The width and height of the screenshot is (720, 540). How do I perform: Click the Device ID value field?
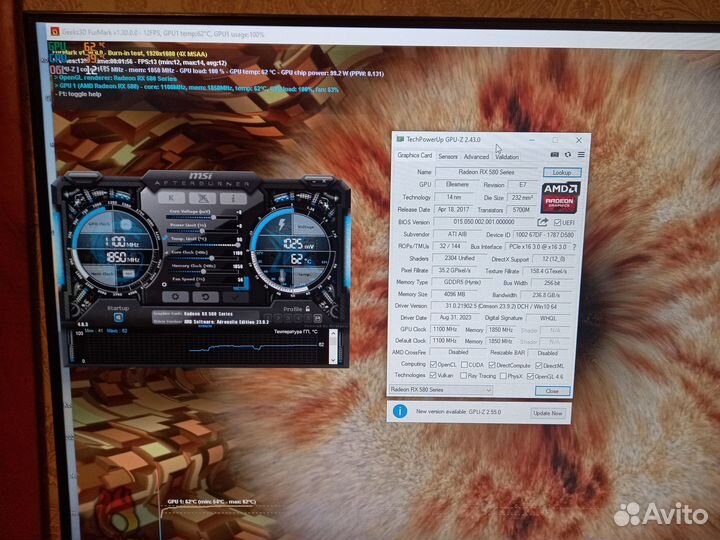[545, 235]
